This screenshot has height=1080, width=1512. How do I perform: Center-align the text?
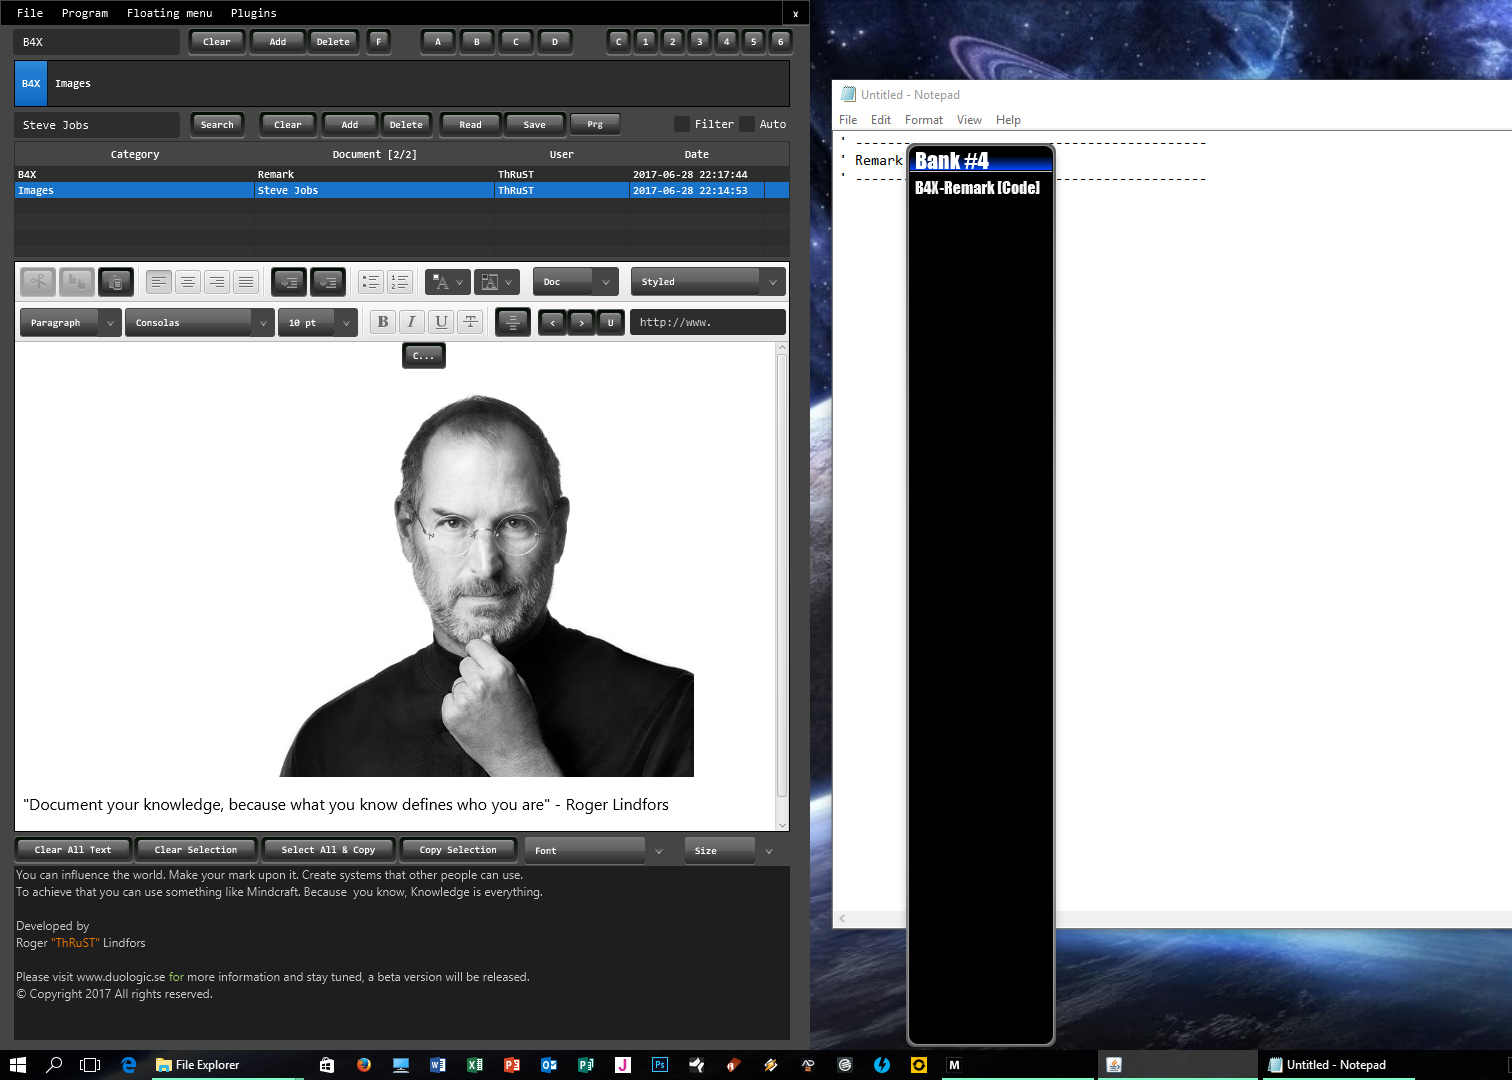(x=188, y=282)
